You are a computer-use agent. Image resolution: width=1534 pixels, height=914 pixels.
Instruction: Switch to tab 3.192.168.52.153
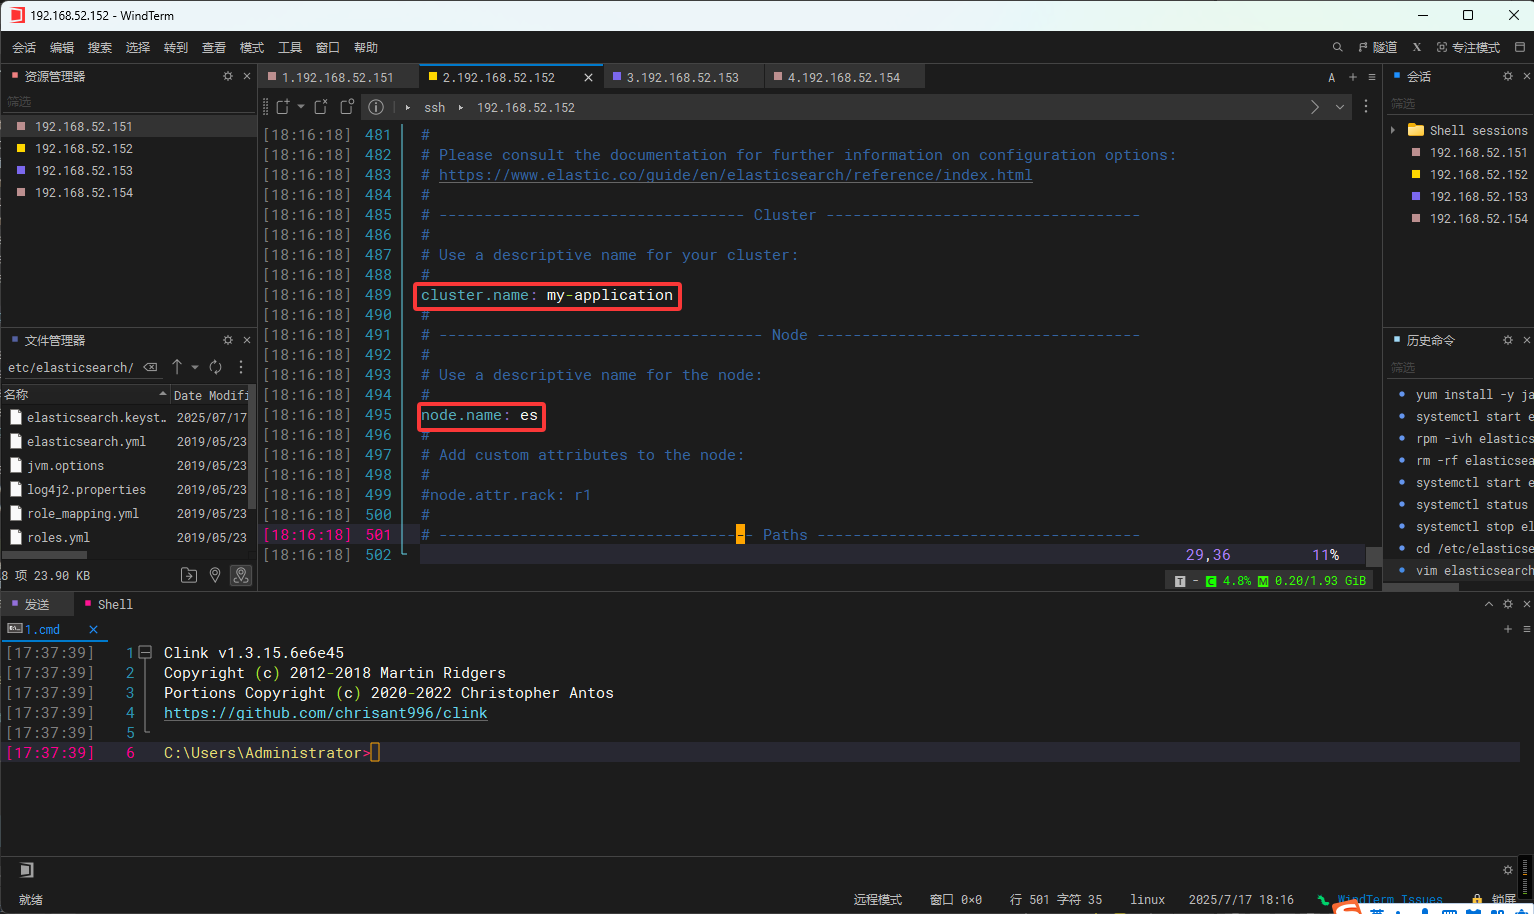tap(683, 76)
